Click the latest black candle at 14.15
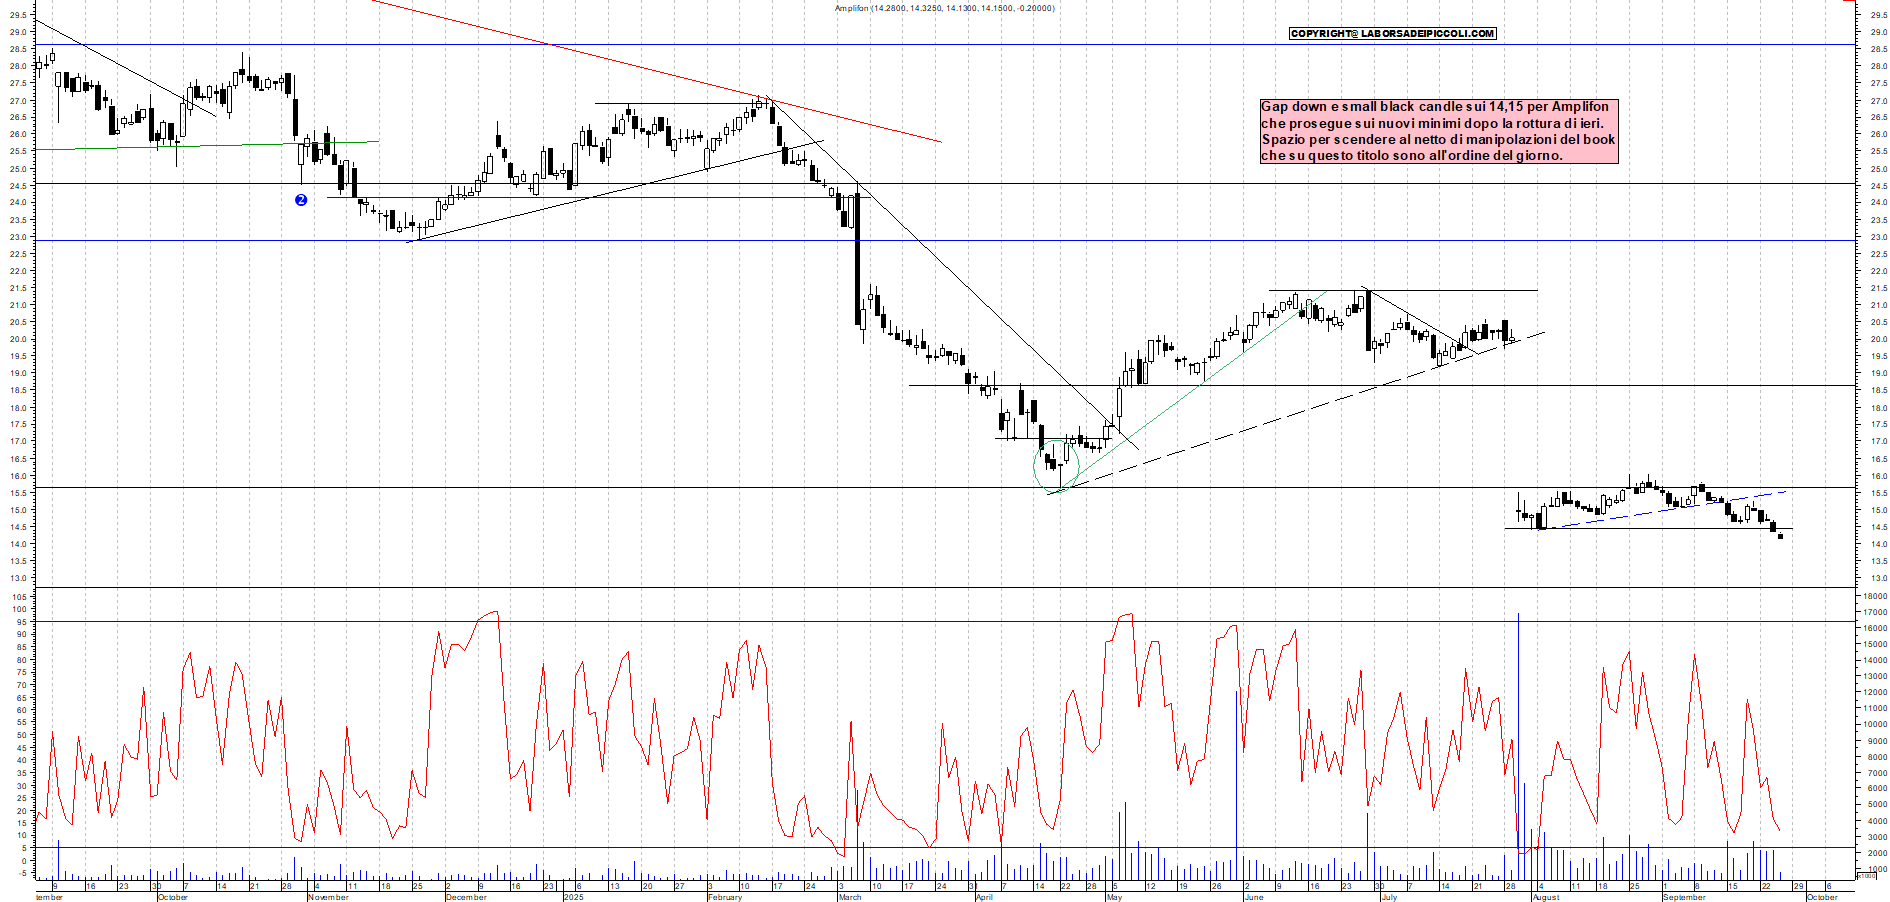 click(1780, 536)
